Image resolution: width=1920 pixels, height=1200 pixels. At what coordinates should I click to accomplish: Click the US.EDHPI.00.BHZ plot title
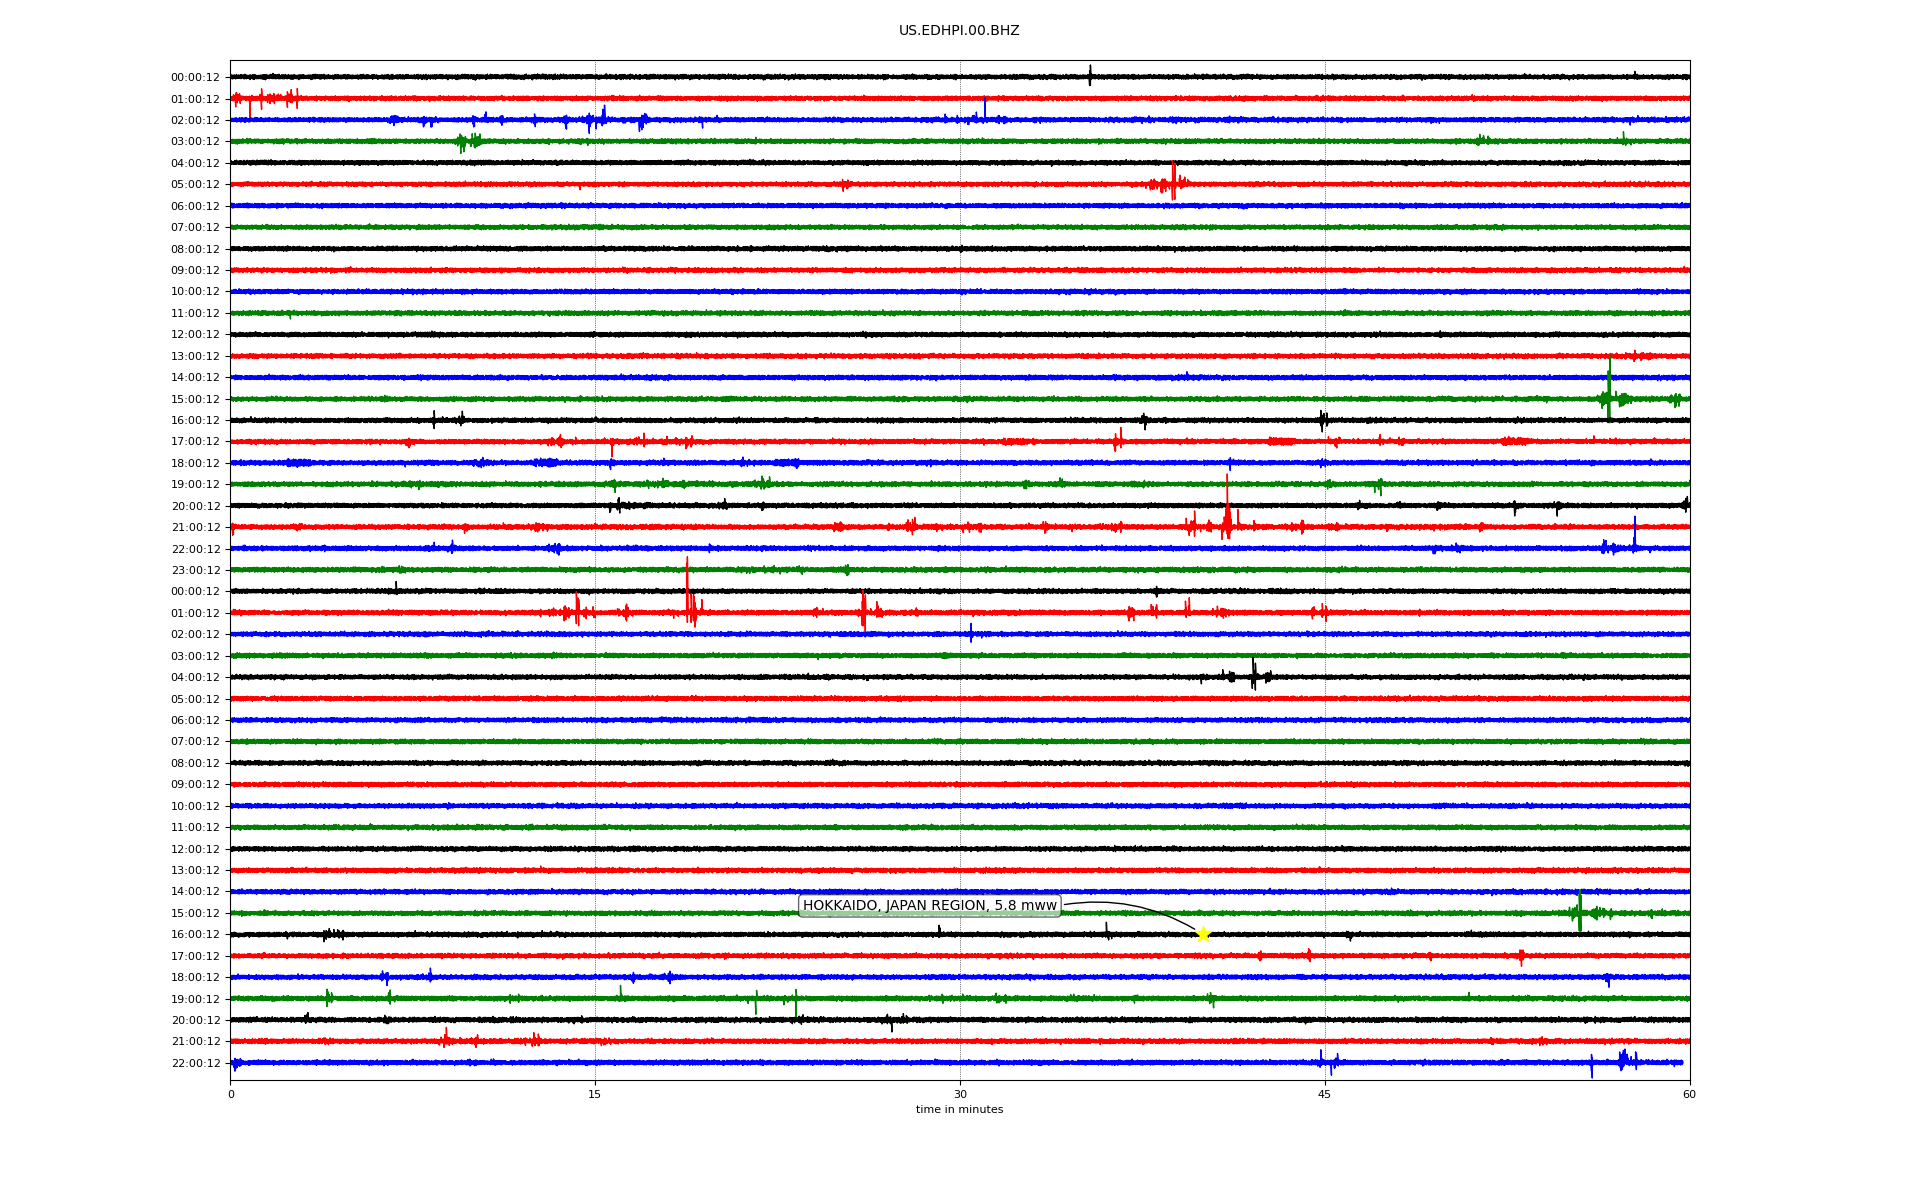coord(959,31)
